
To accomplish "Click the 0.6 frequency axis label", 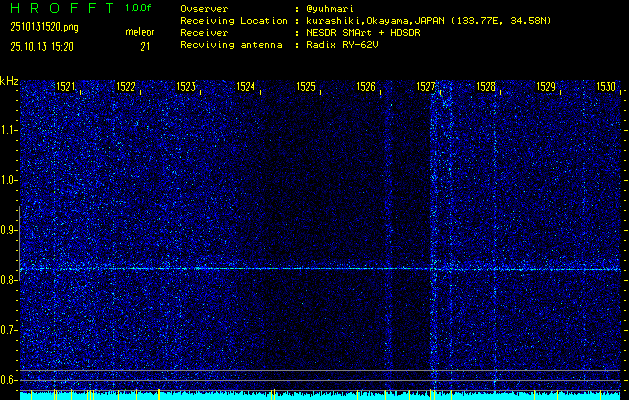I will pos(8,380).
